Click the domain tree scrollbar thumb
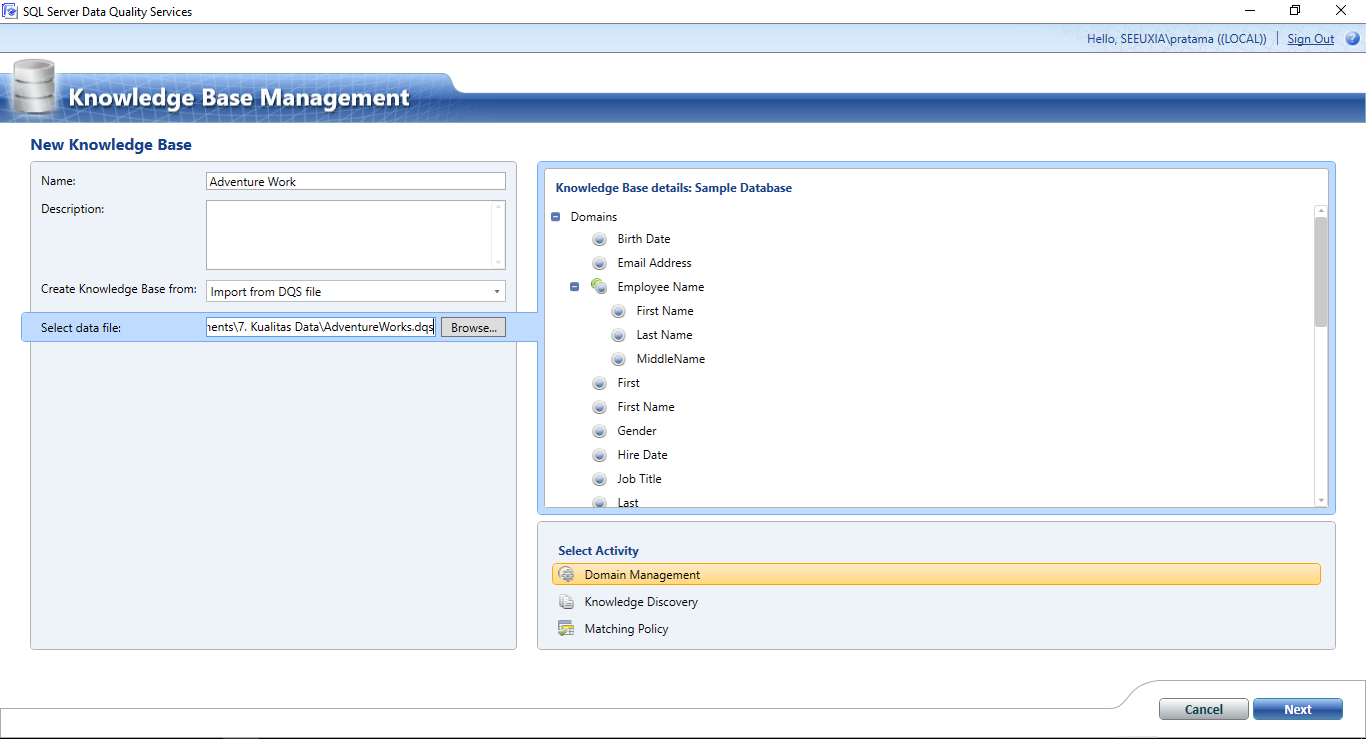The image size is (1366, 739). point(1321,272)
